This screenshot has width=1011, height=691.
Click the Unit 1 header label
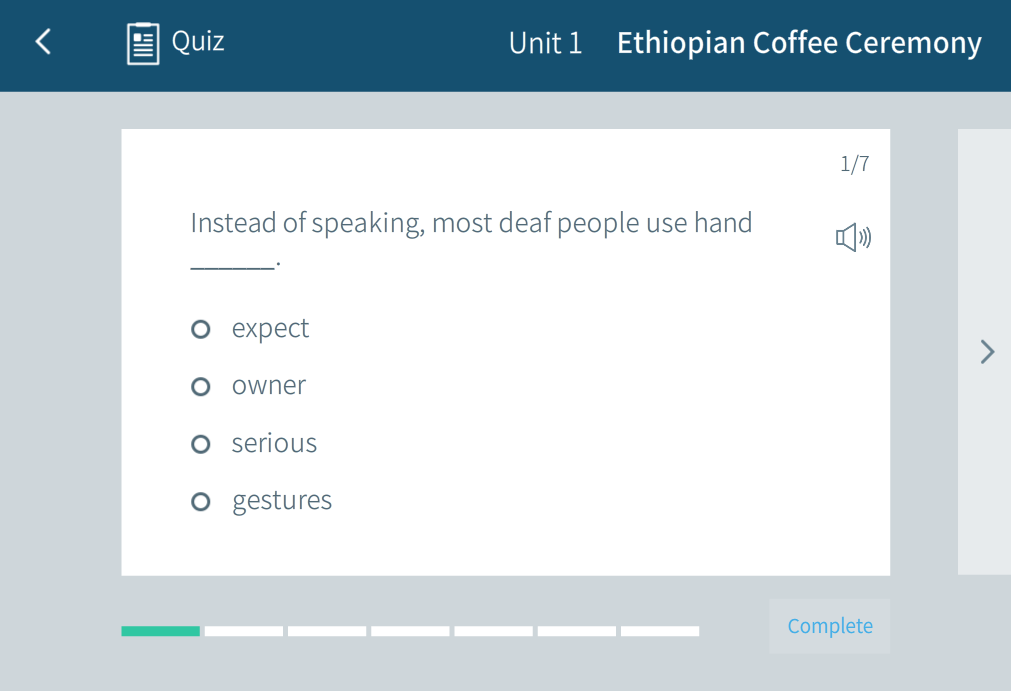(545, 43)
